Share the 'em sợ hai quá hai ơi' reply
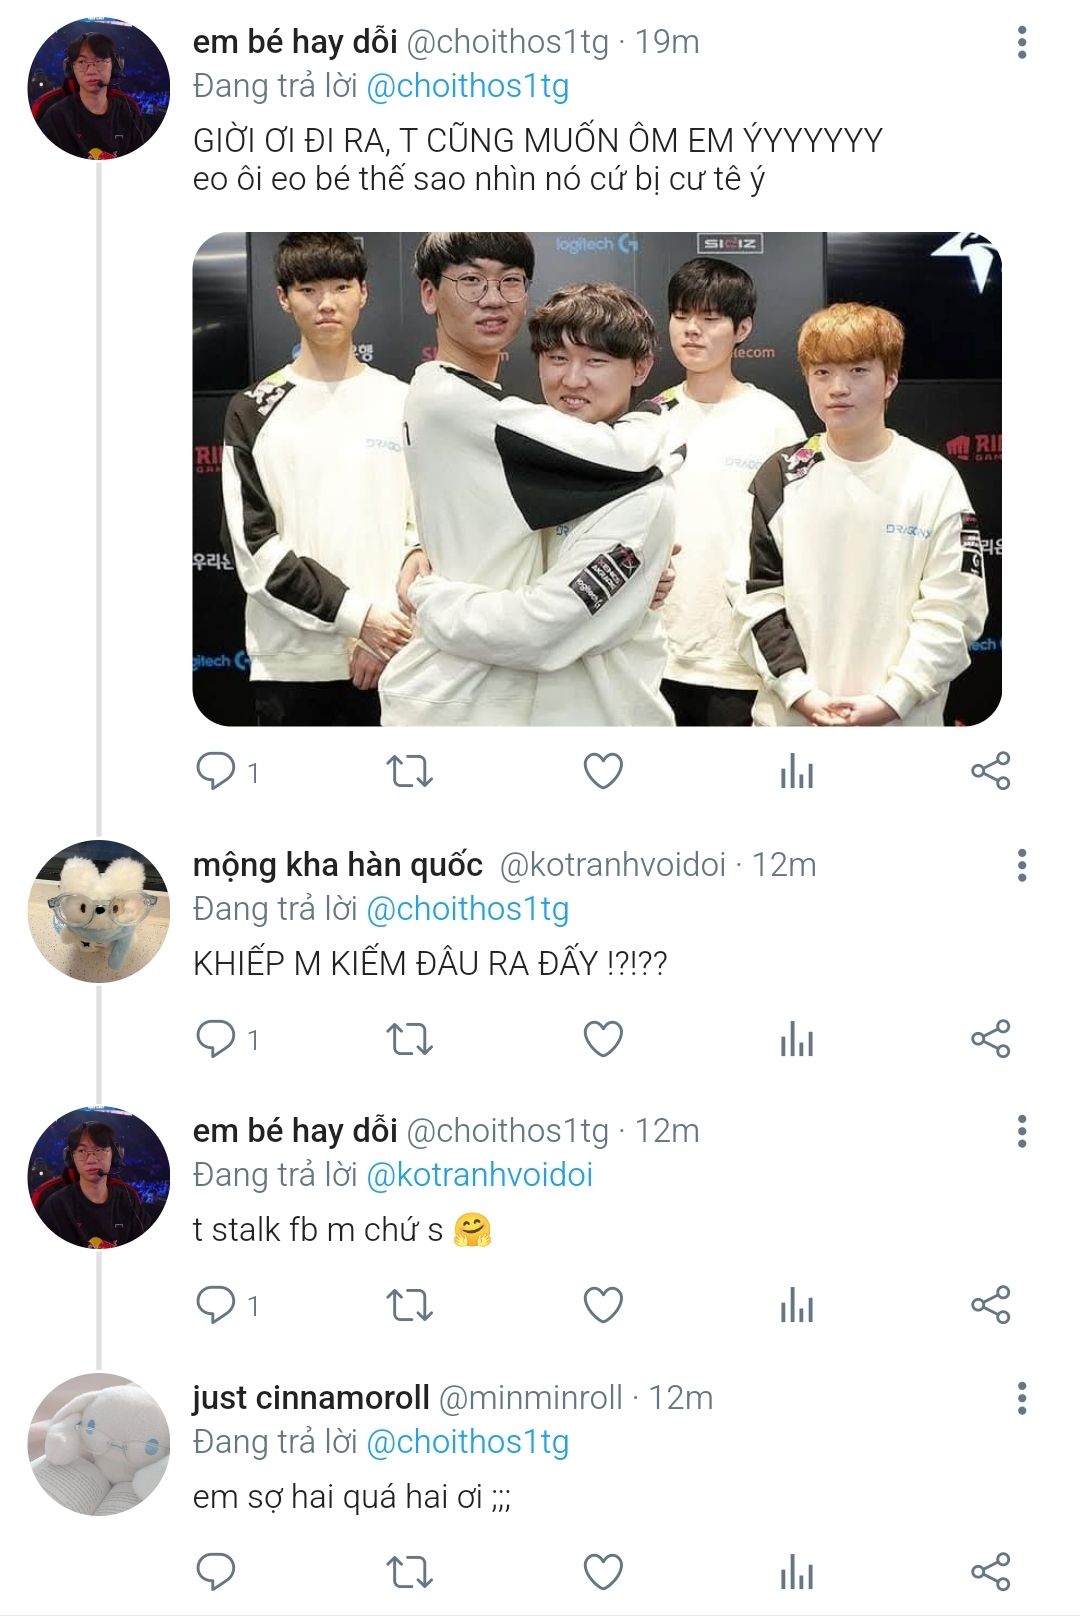The image size is (1080, 1616). [x=990, y=1572]
